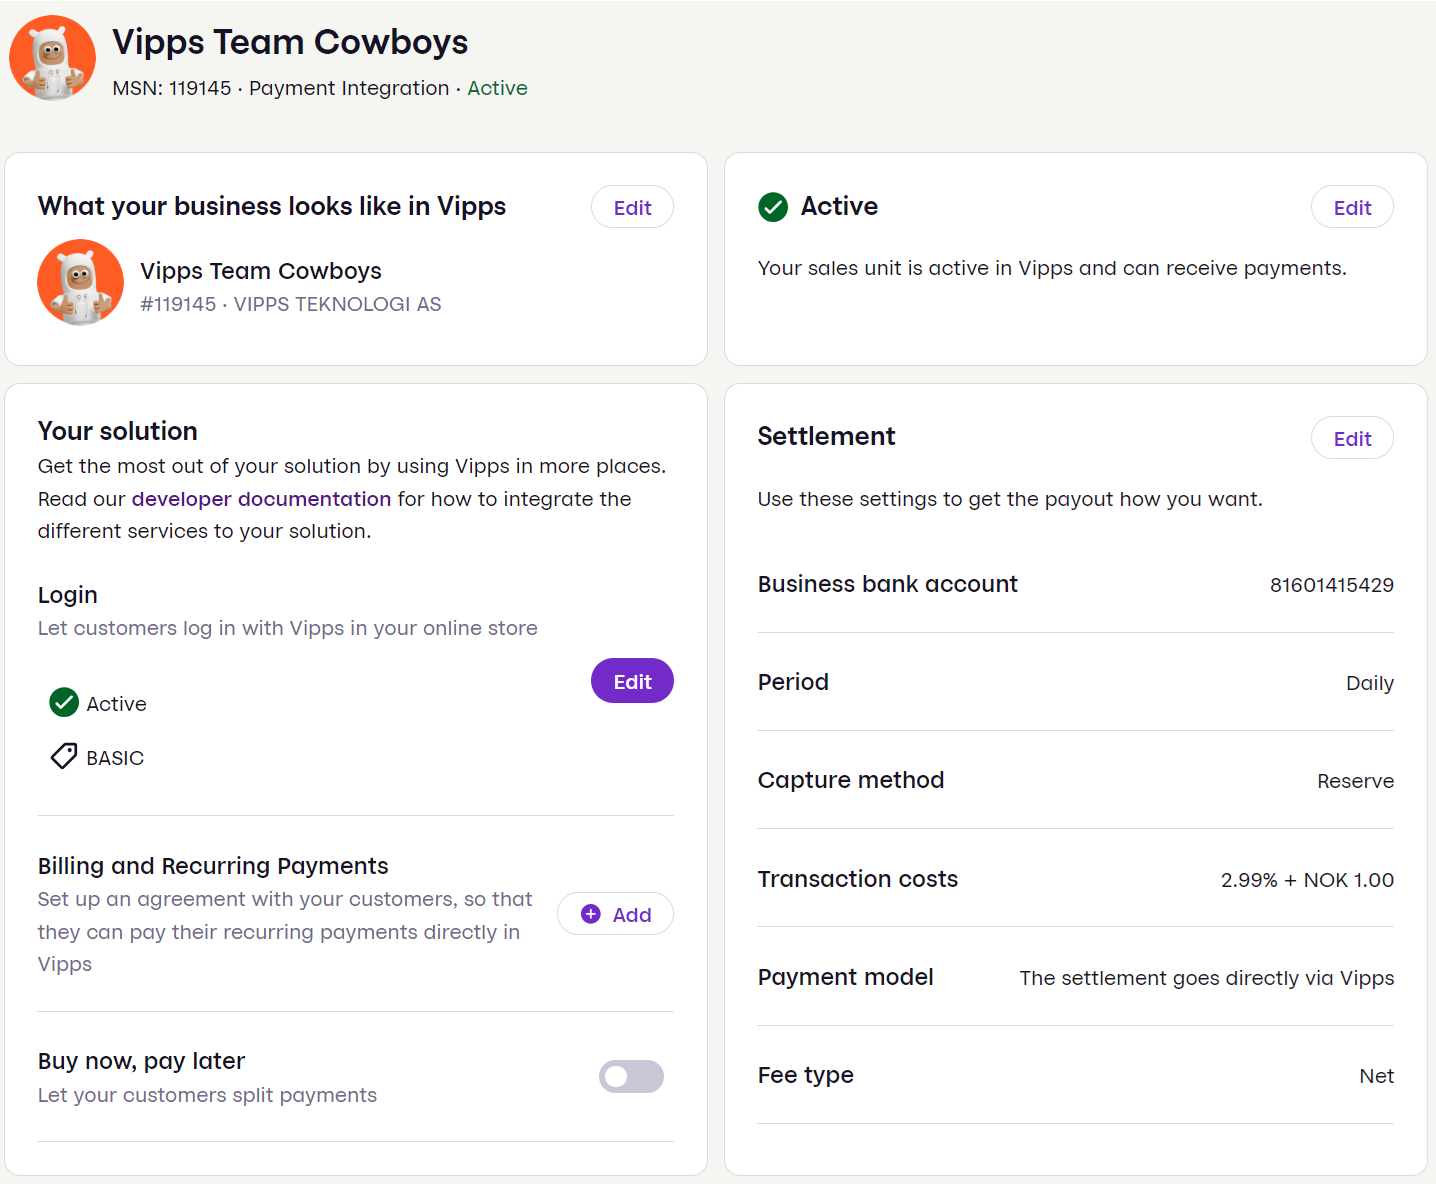Open the developer documentation link
Screen dimensions: 1436x1184
point(261,499)
